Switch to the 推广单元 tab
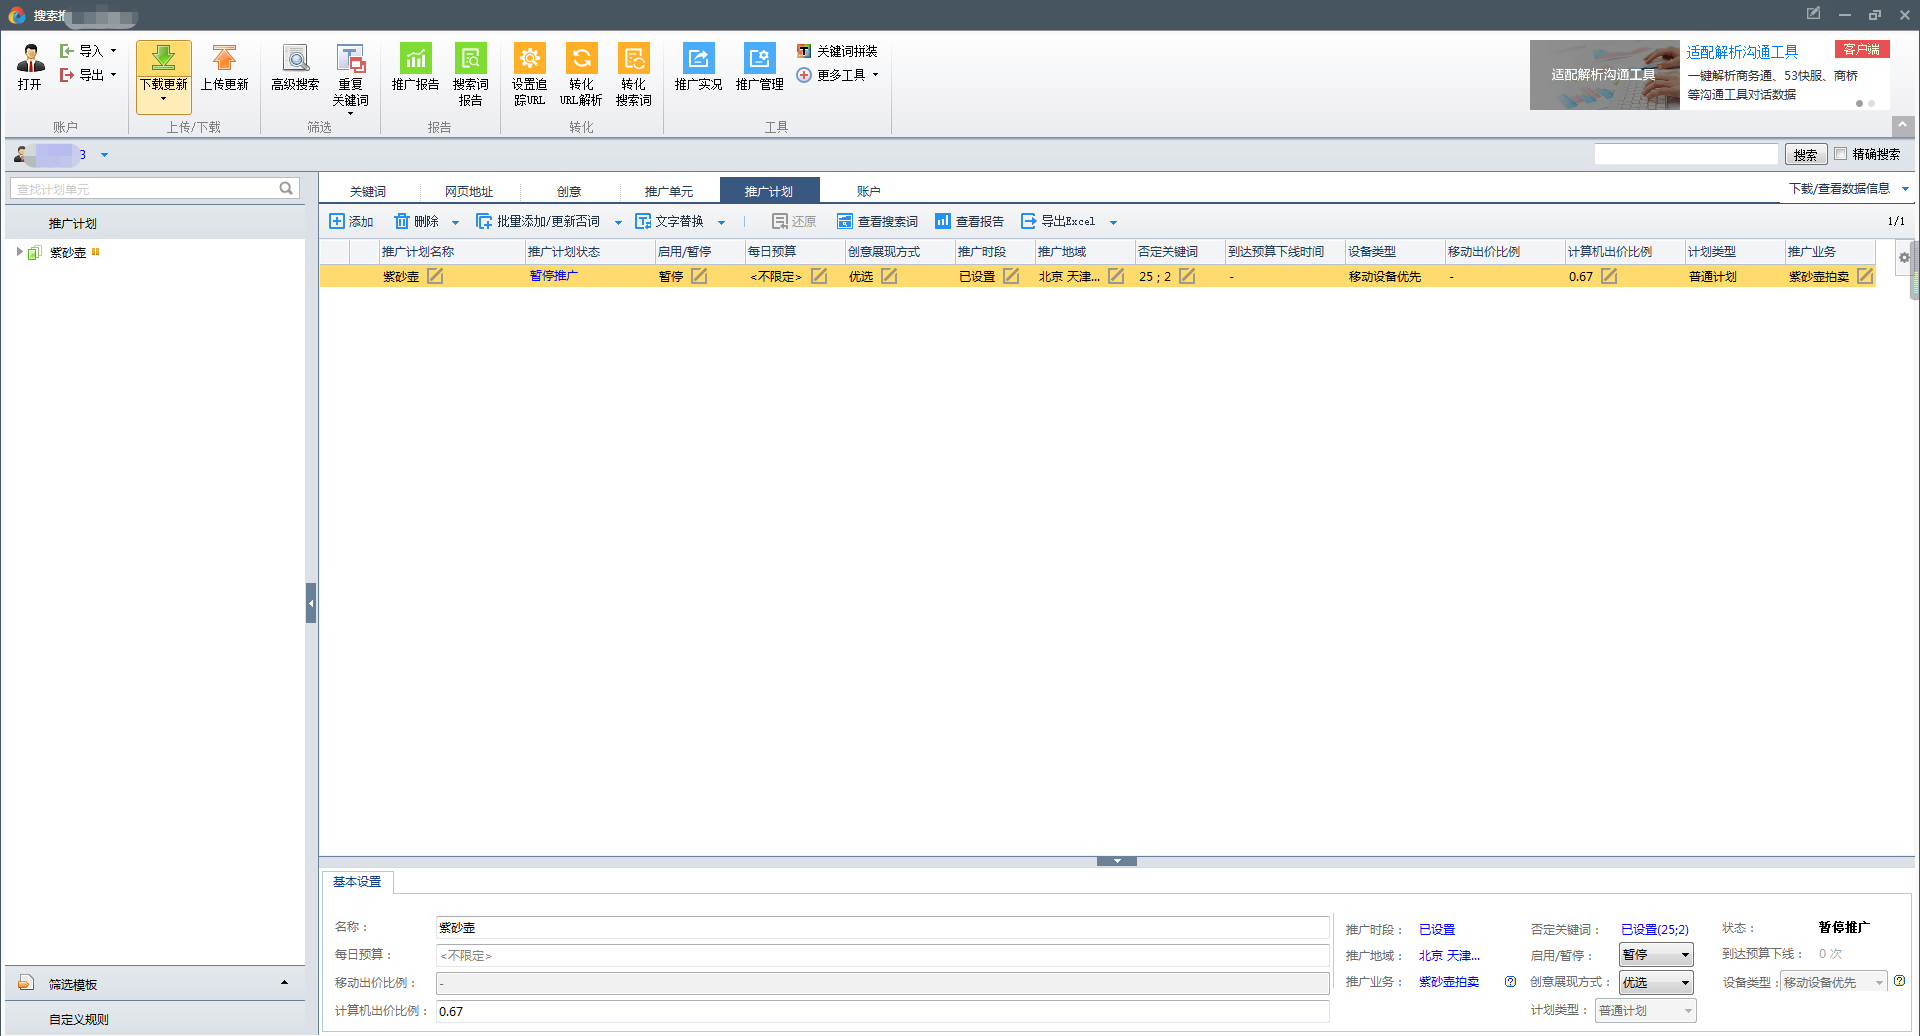The width and height of the screenshot is (1920, 1036). click(668, 191)
